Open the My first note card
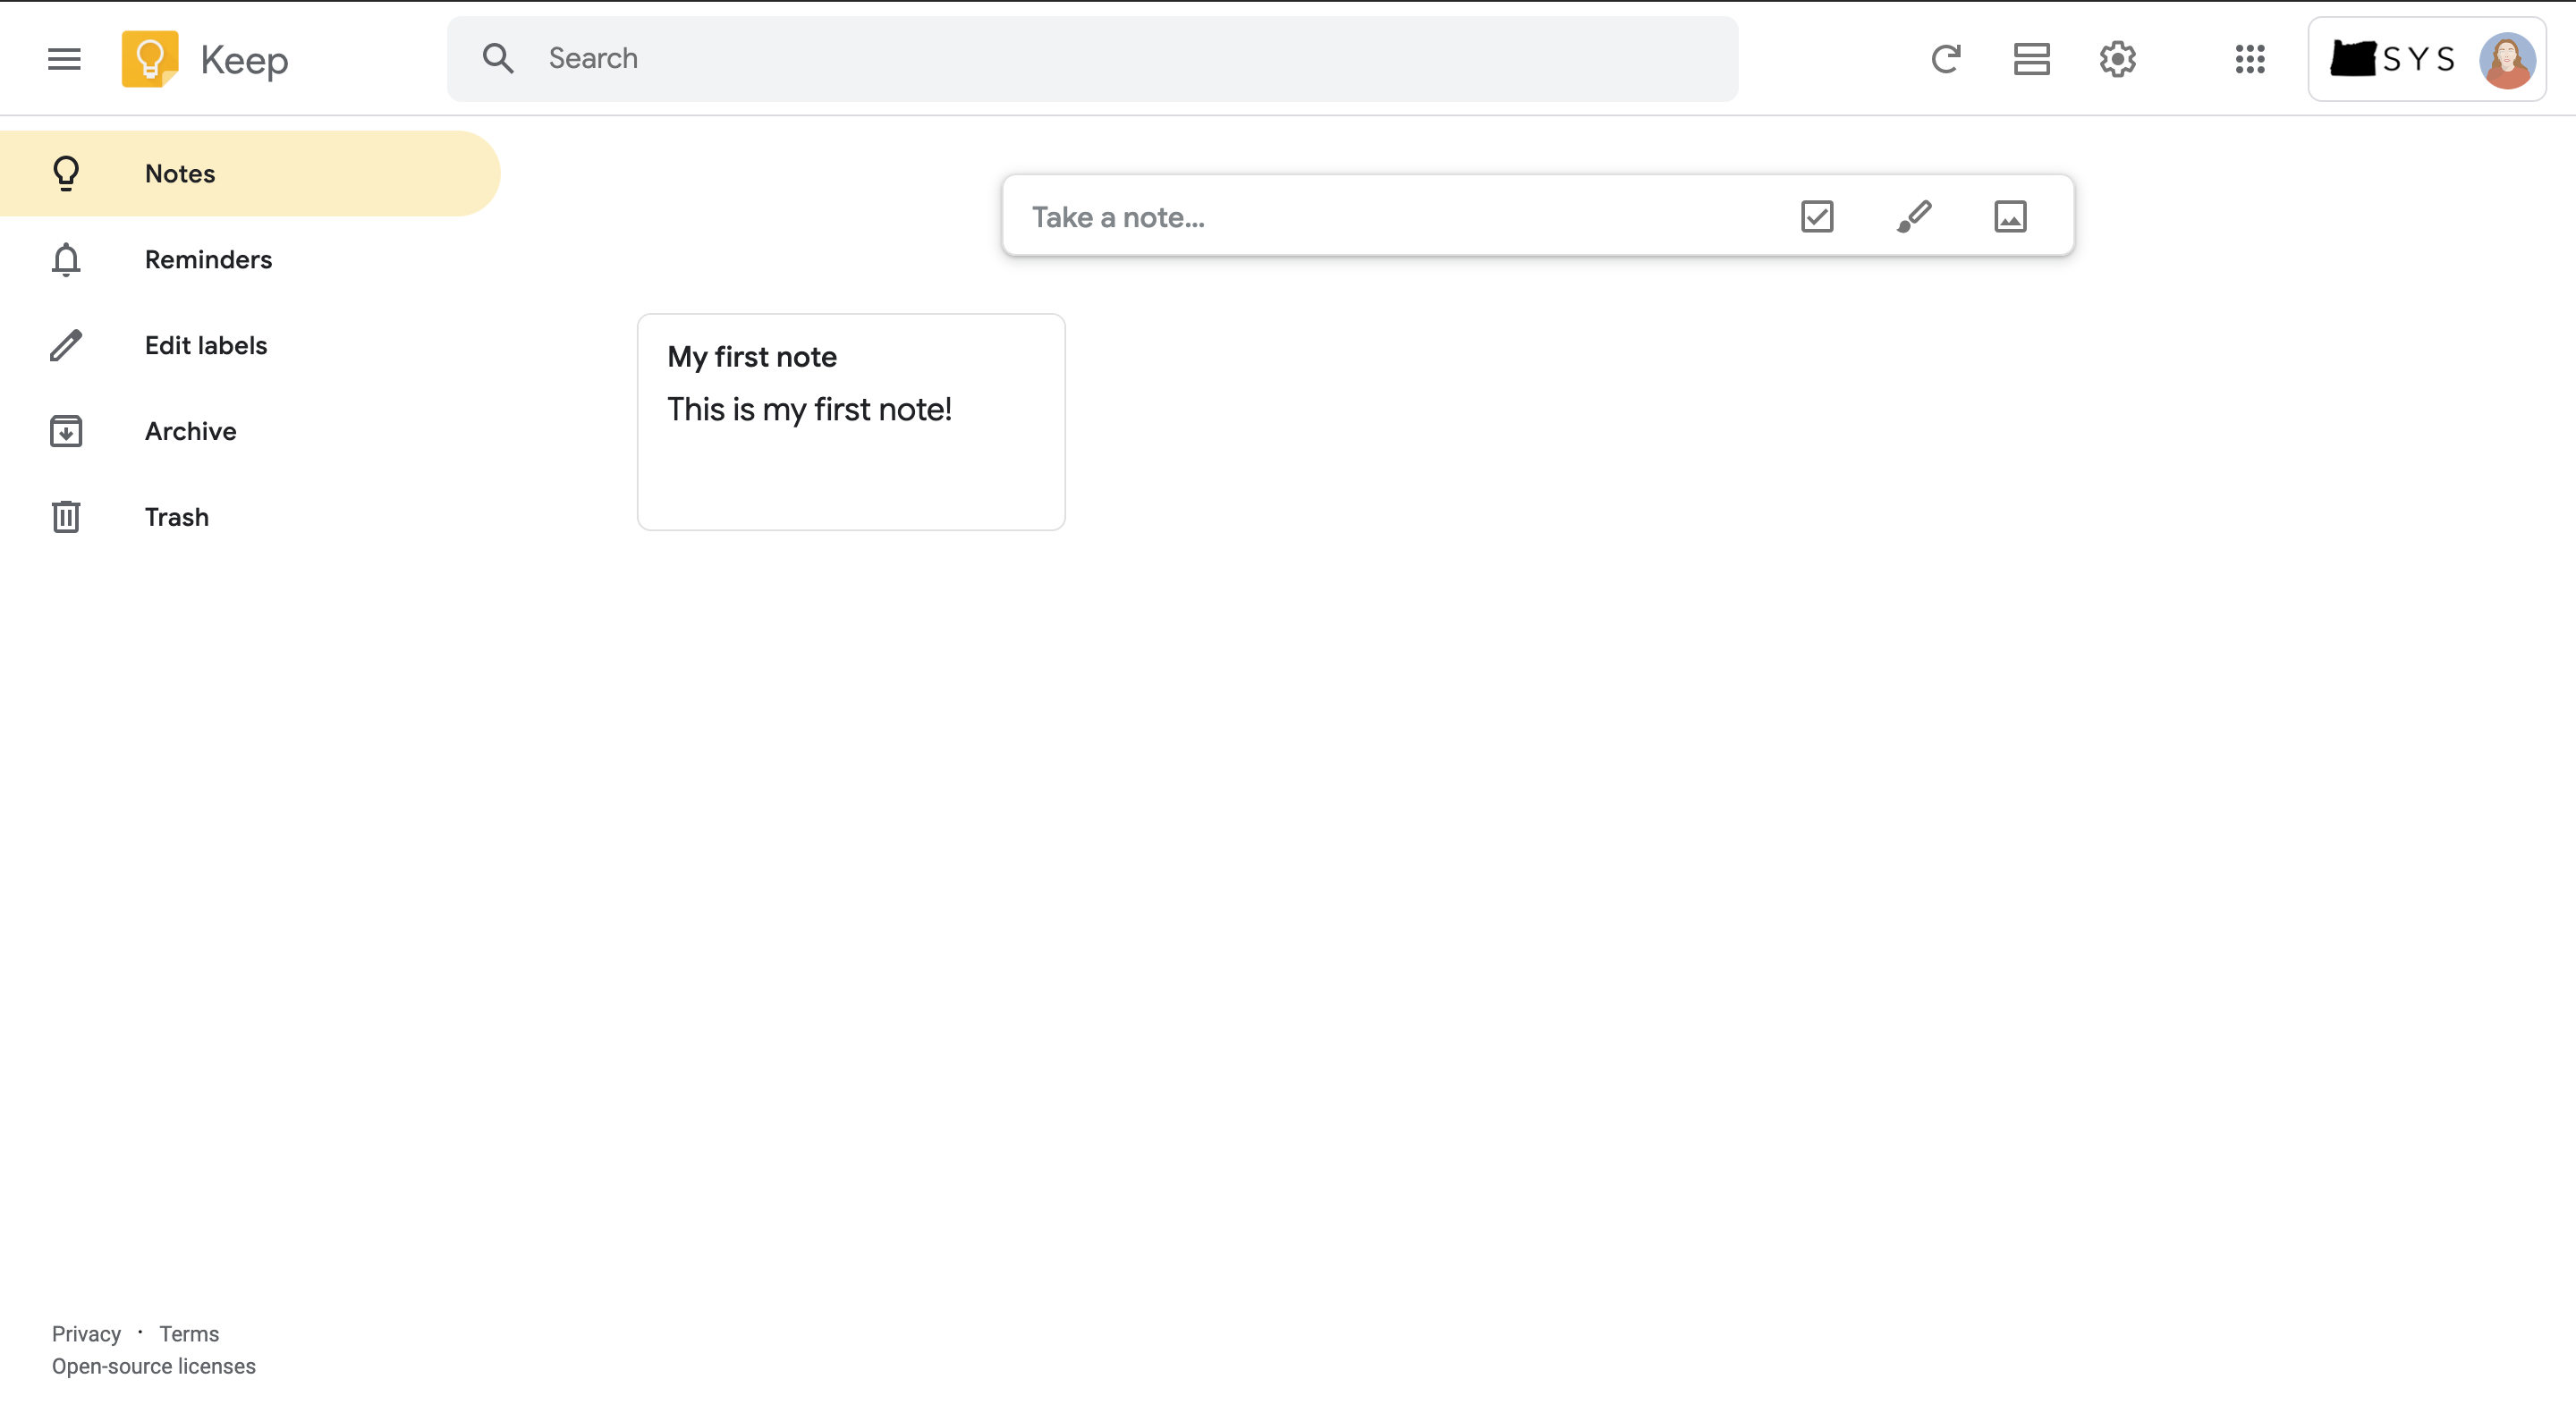The height and width of the screenshot is (1413, 2576). pyautogui.click(x=851, y=422)
